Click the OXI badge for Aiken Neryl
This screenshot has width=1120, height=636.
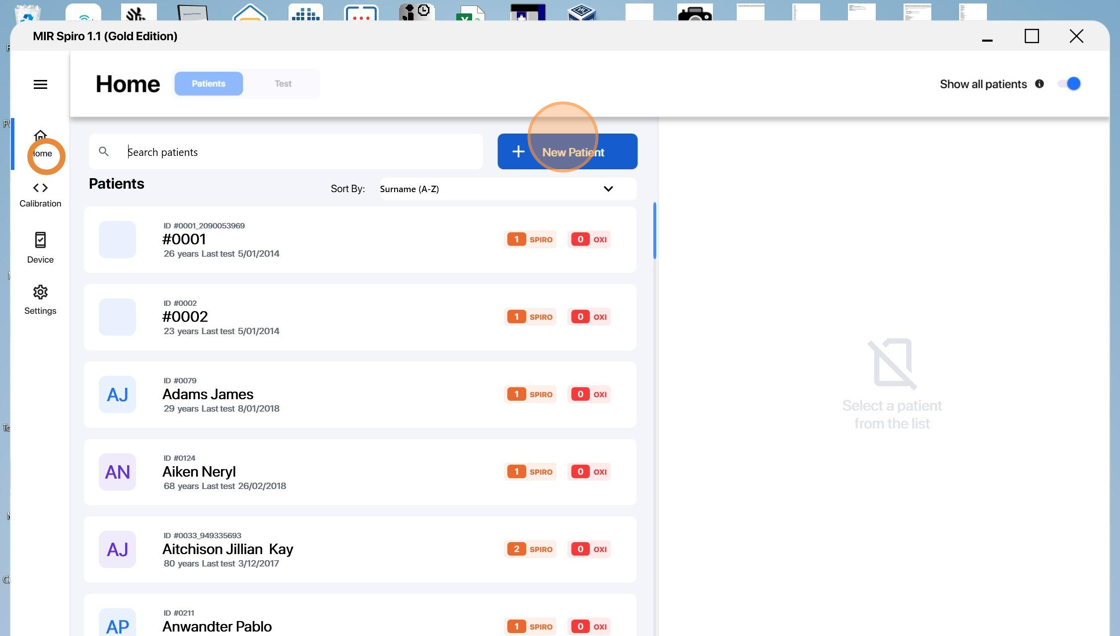tap(590, 472)
